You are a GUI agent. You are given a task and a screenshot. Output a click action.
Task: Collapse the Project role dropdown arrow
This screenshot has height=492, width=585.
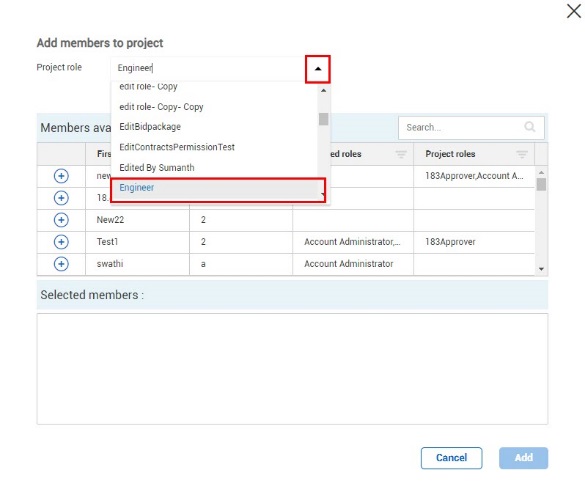pos(317,69)
